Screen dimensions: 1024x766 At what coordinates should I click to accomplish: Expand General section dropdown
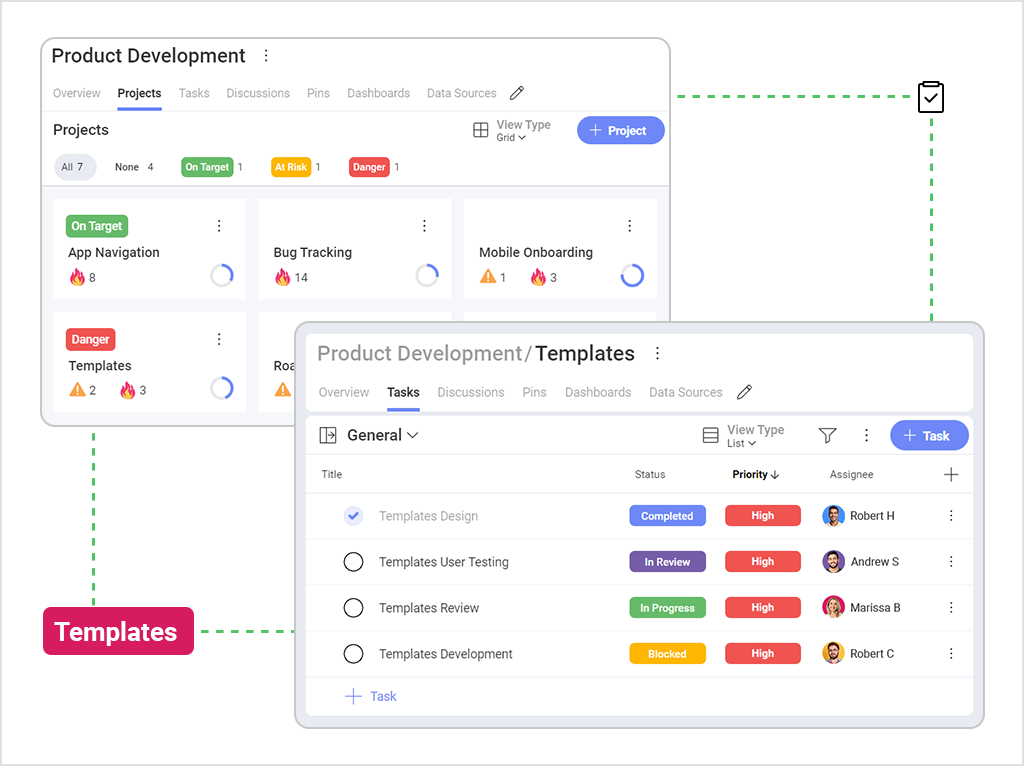point(383,435)
